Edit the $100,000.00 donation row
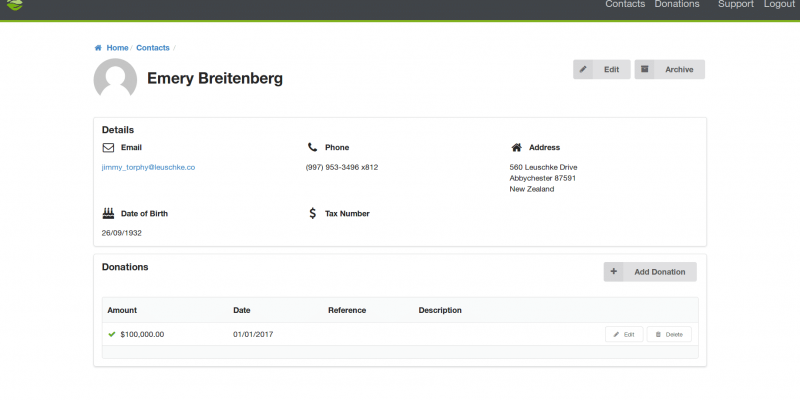This screenshot has height=400, width=800. [624, 334]
